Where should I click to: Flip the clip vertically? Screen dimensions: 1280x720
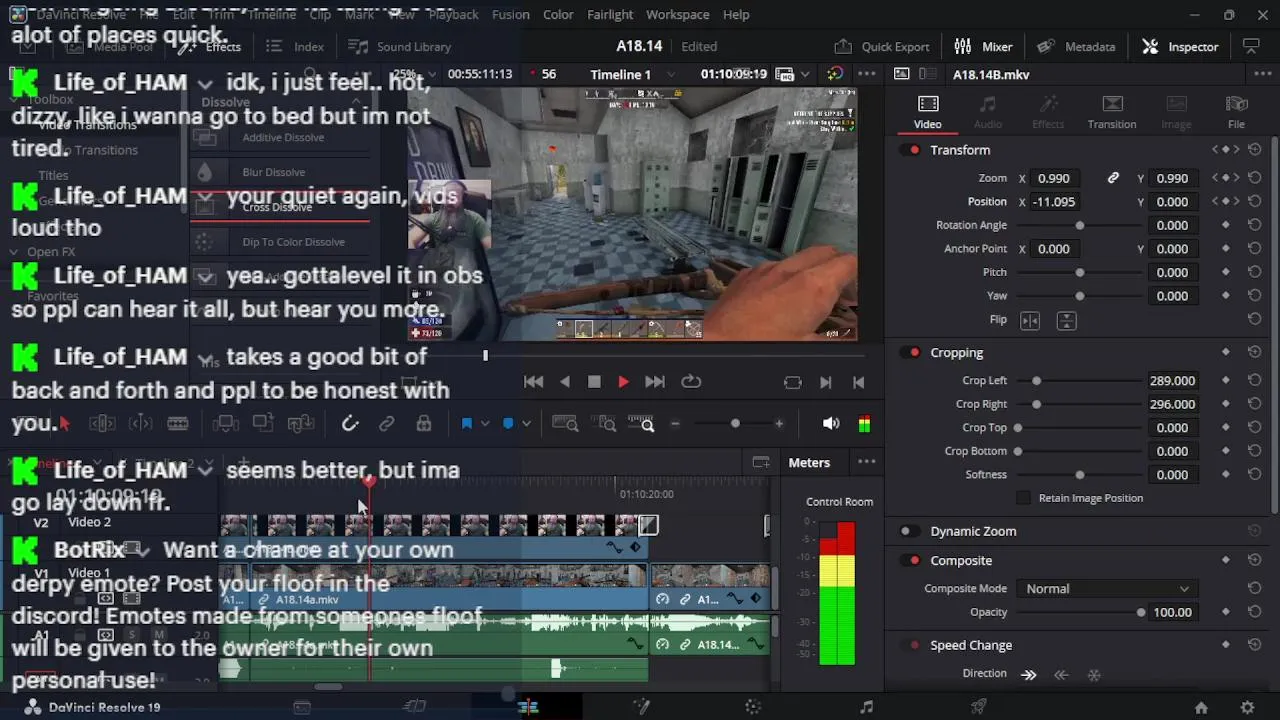tap(1066, 320)
